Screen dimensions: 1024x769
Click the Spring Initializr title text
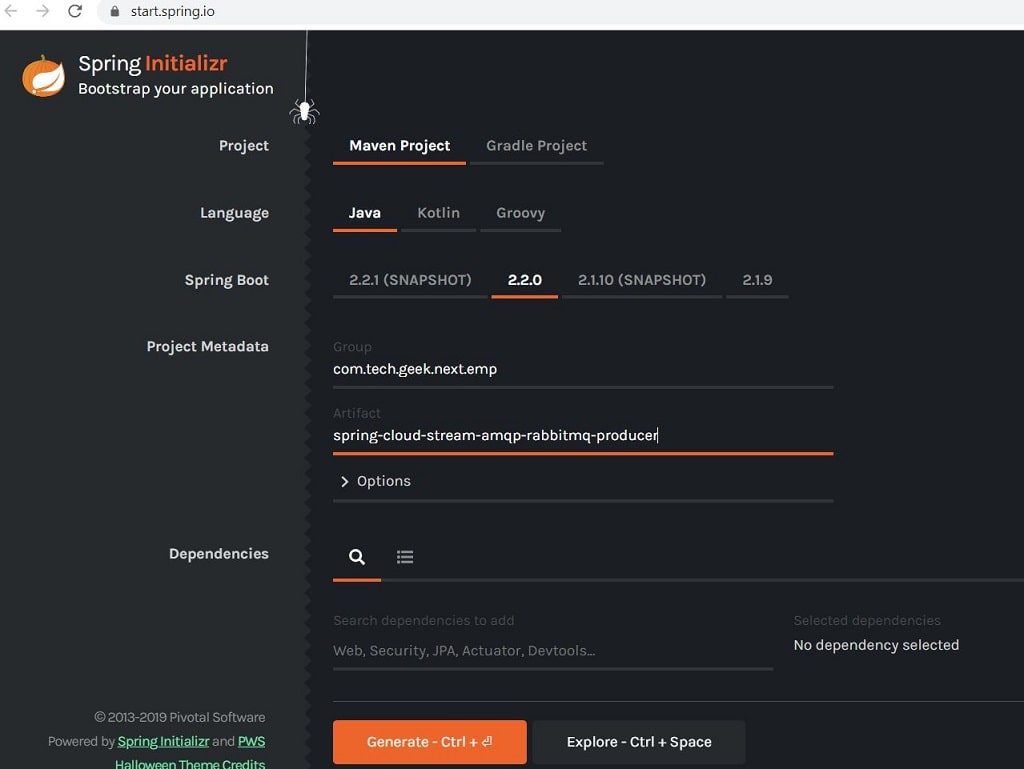tap(153, 63)
